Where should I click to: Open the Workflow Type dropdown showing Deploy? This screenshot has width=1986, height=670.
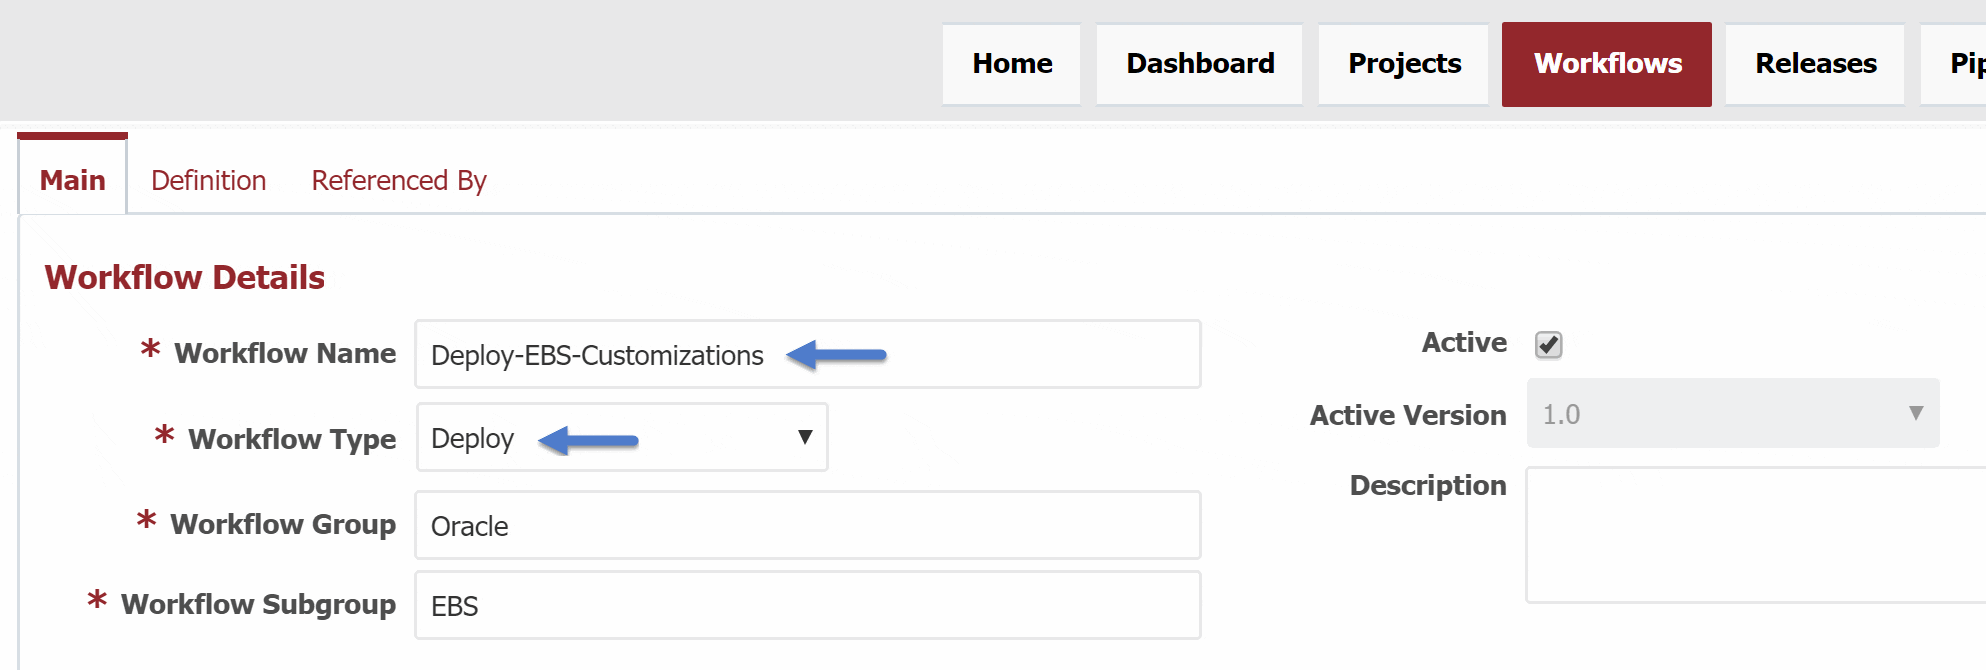[x=622, y=437]
